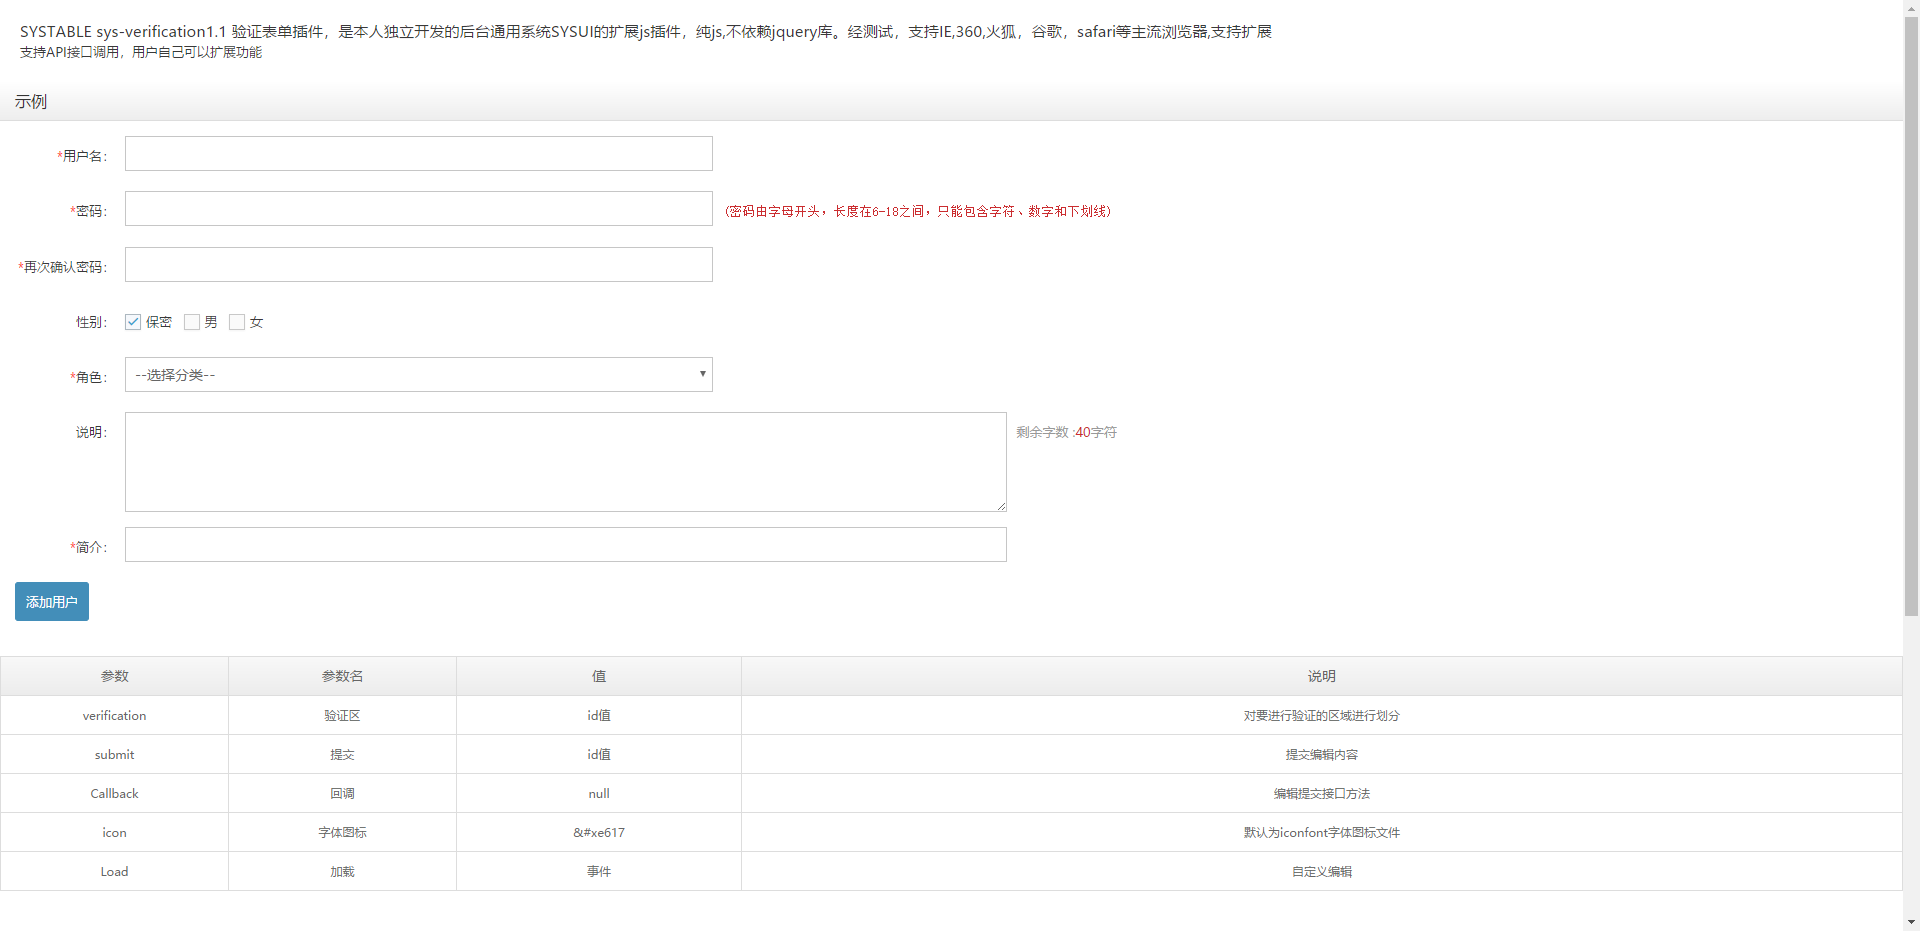This screenshot has height=931, width=1920.
Task: Click the 对要进行验证的区域进行划分 description
Action: click(1321, 715)
